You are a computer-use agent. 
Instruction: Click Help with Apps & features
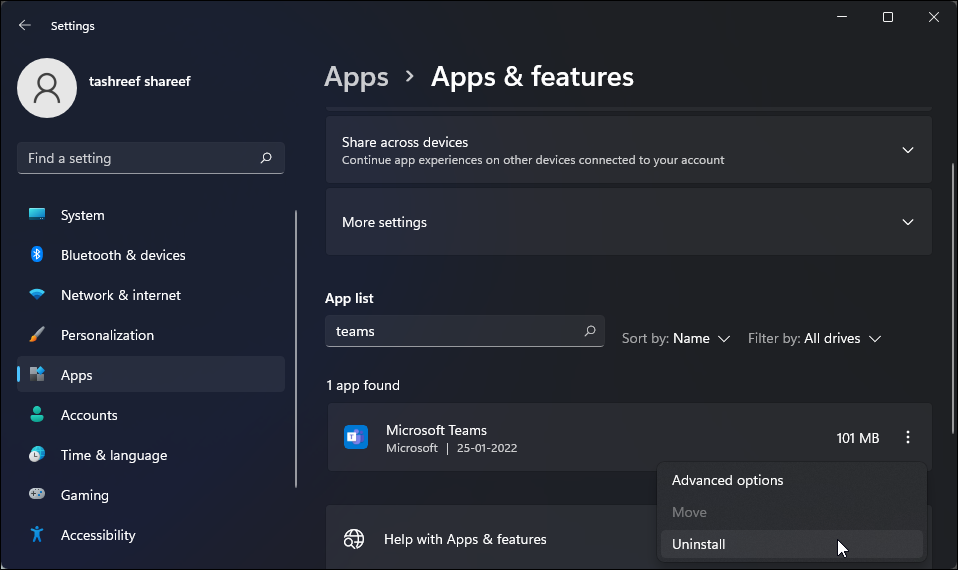[x=465, y=539]
